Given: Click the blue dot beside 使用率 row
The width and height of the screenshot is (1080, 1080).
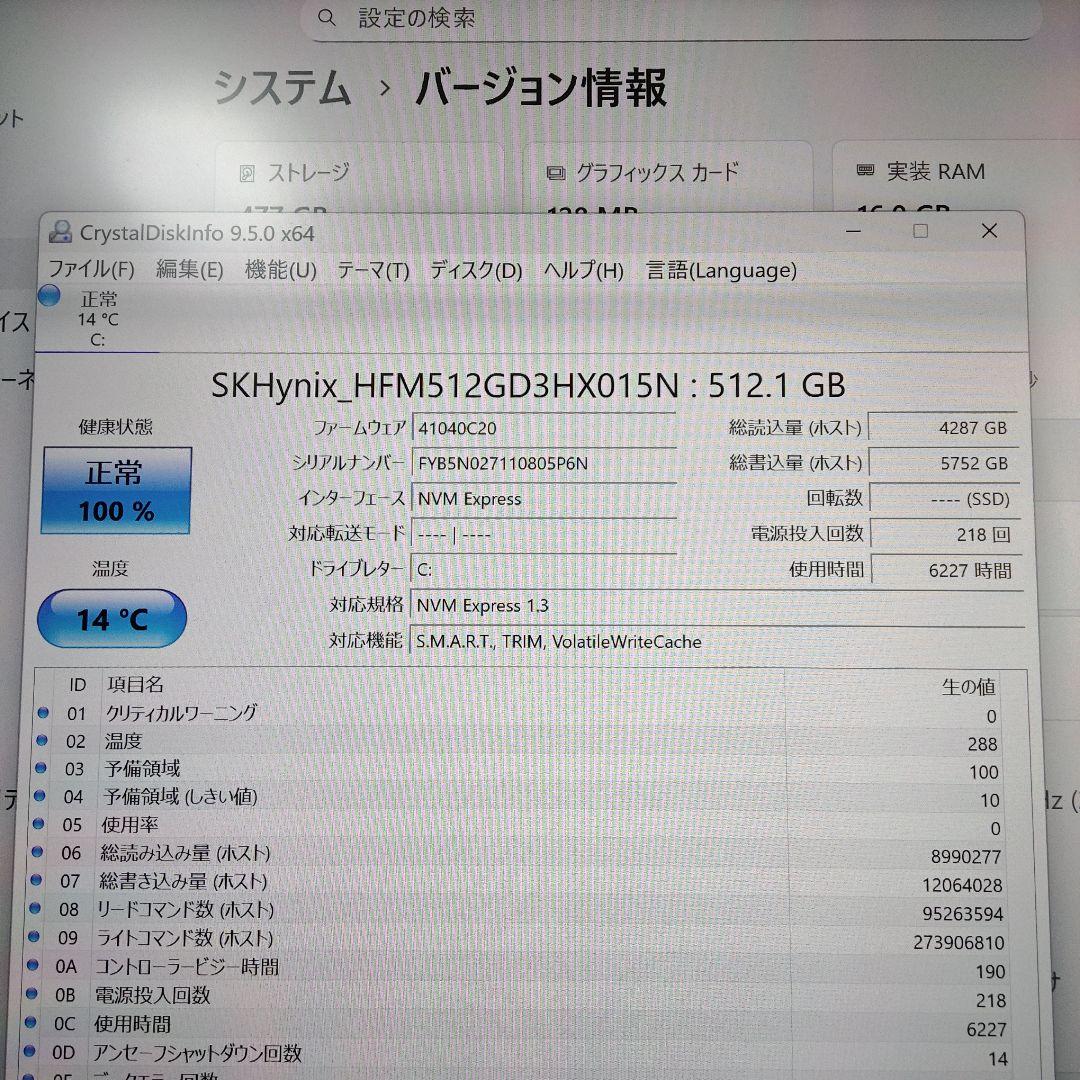Looking at the screenshot, I should [x=43, y=825].
